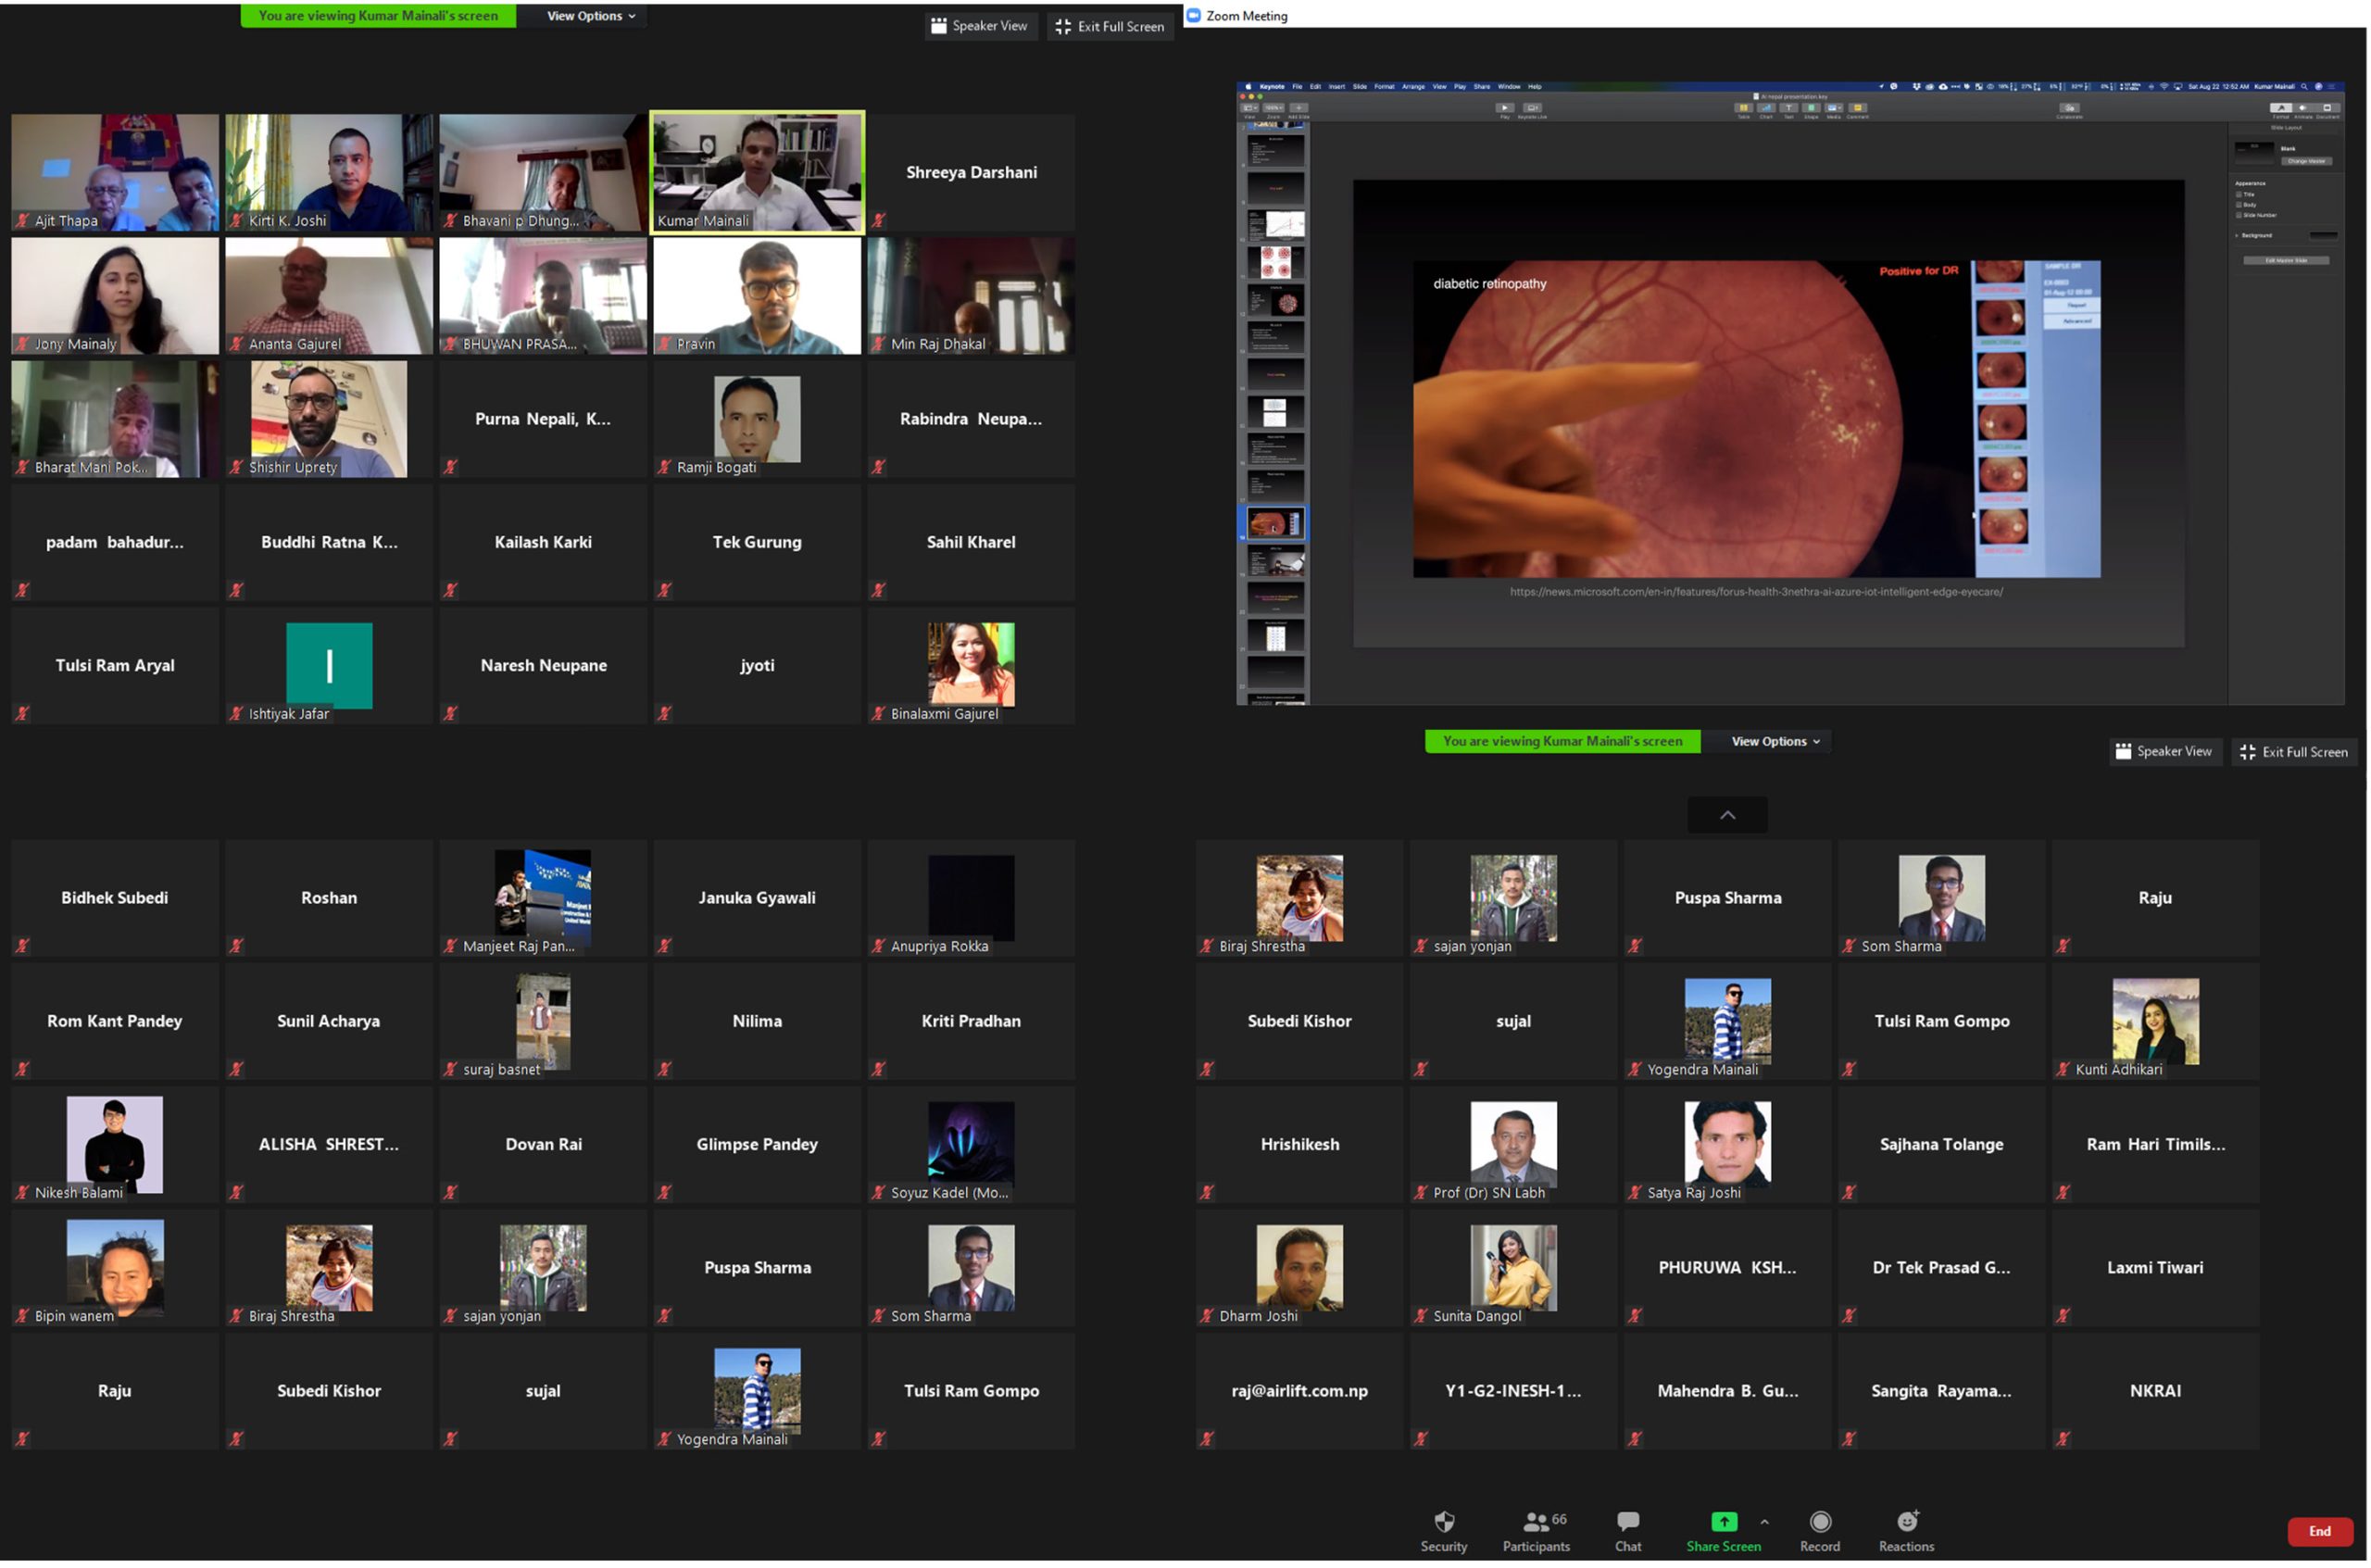Check the Title appearance checkbox
Image resolution: width=2371 pixels, height=1568 pixels.
(2239, 194)
